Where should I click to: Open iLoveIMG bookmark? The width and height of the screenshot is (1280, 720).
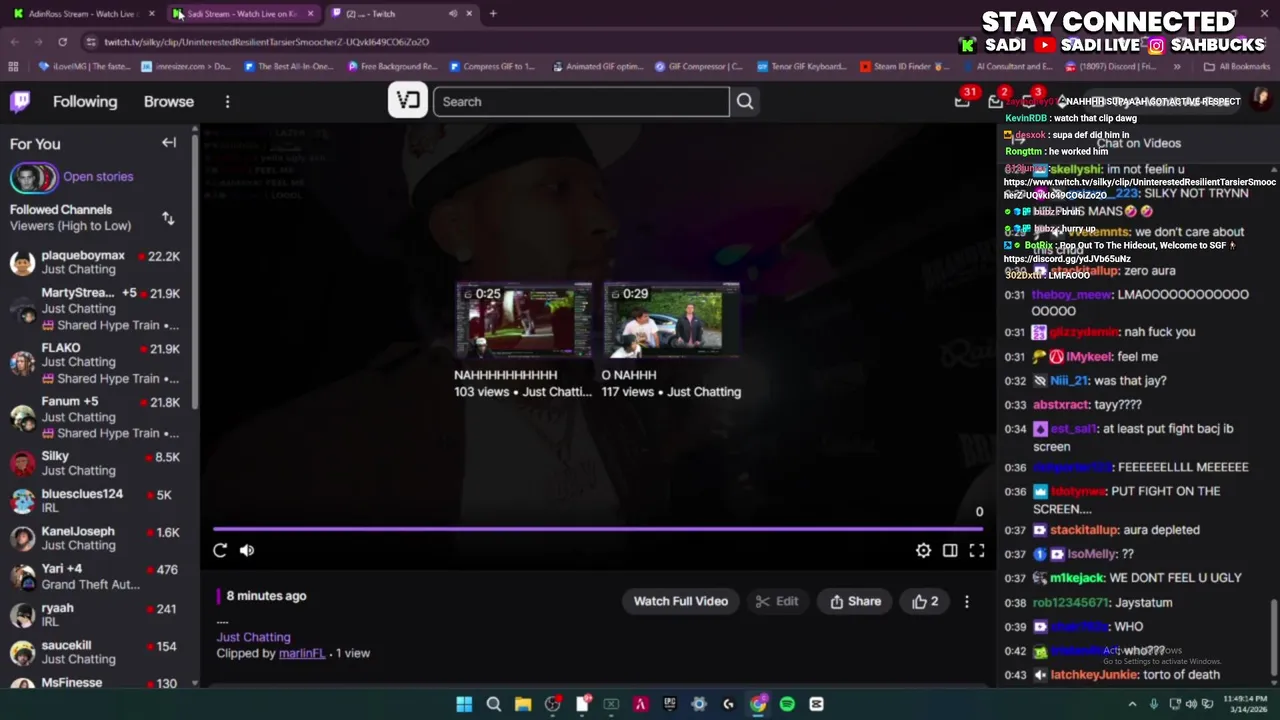85,67
